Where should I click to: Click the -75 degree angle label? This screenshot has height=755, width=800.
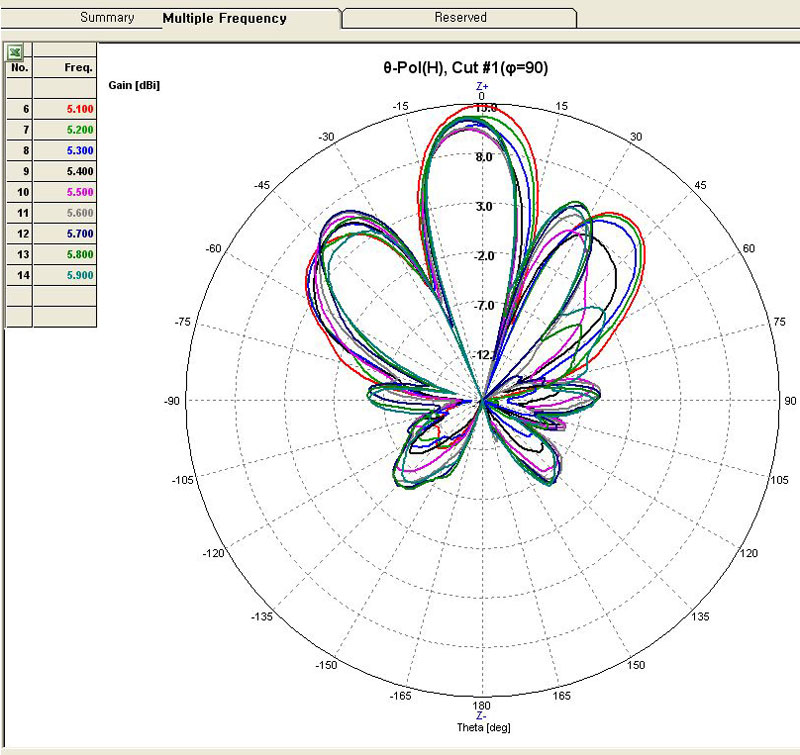click(182, 322)
